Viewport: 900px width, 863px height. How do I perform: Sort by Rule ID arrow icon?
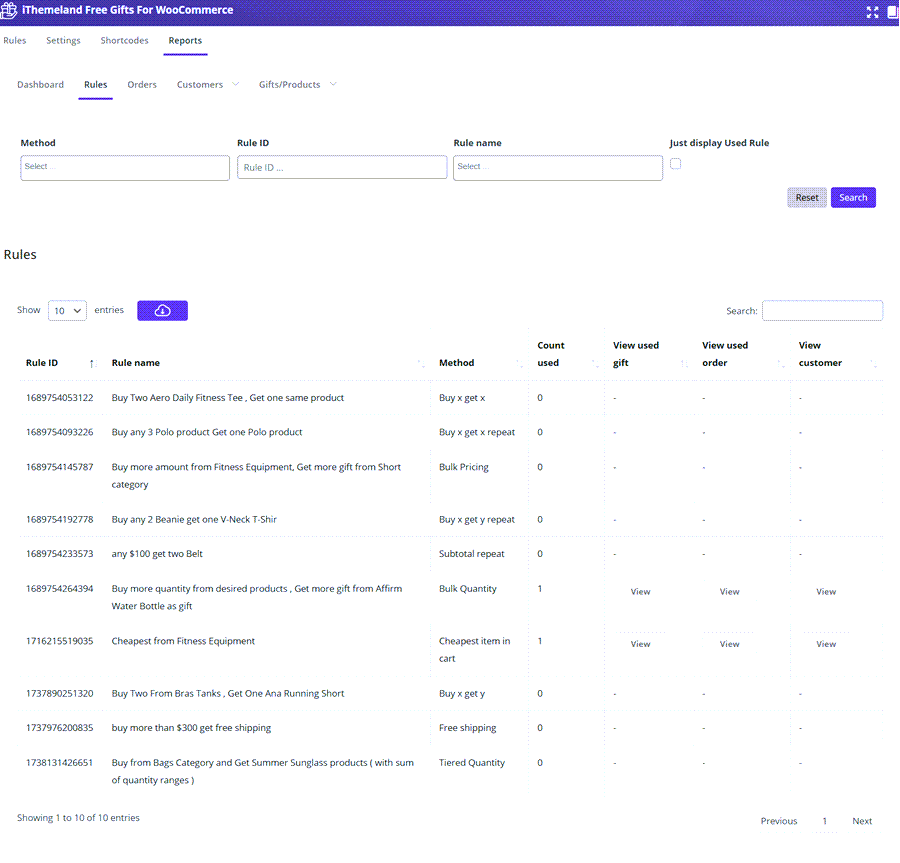pos(92,363)
